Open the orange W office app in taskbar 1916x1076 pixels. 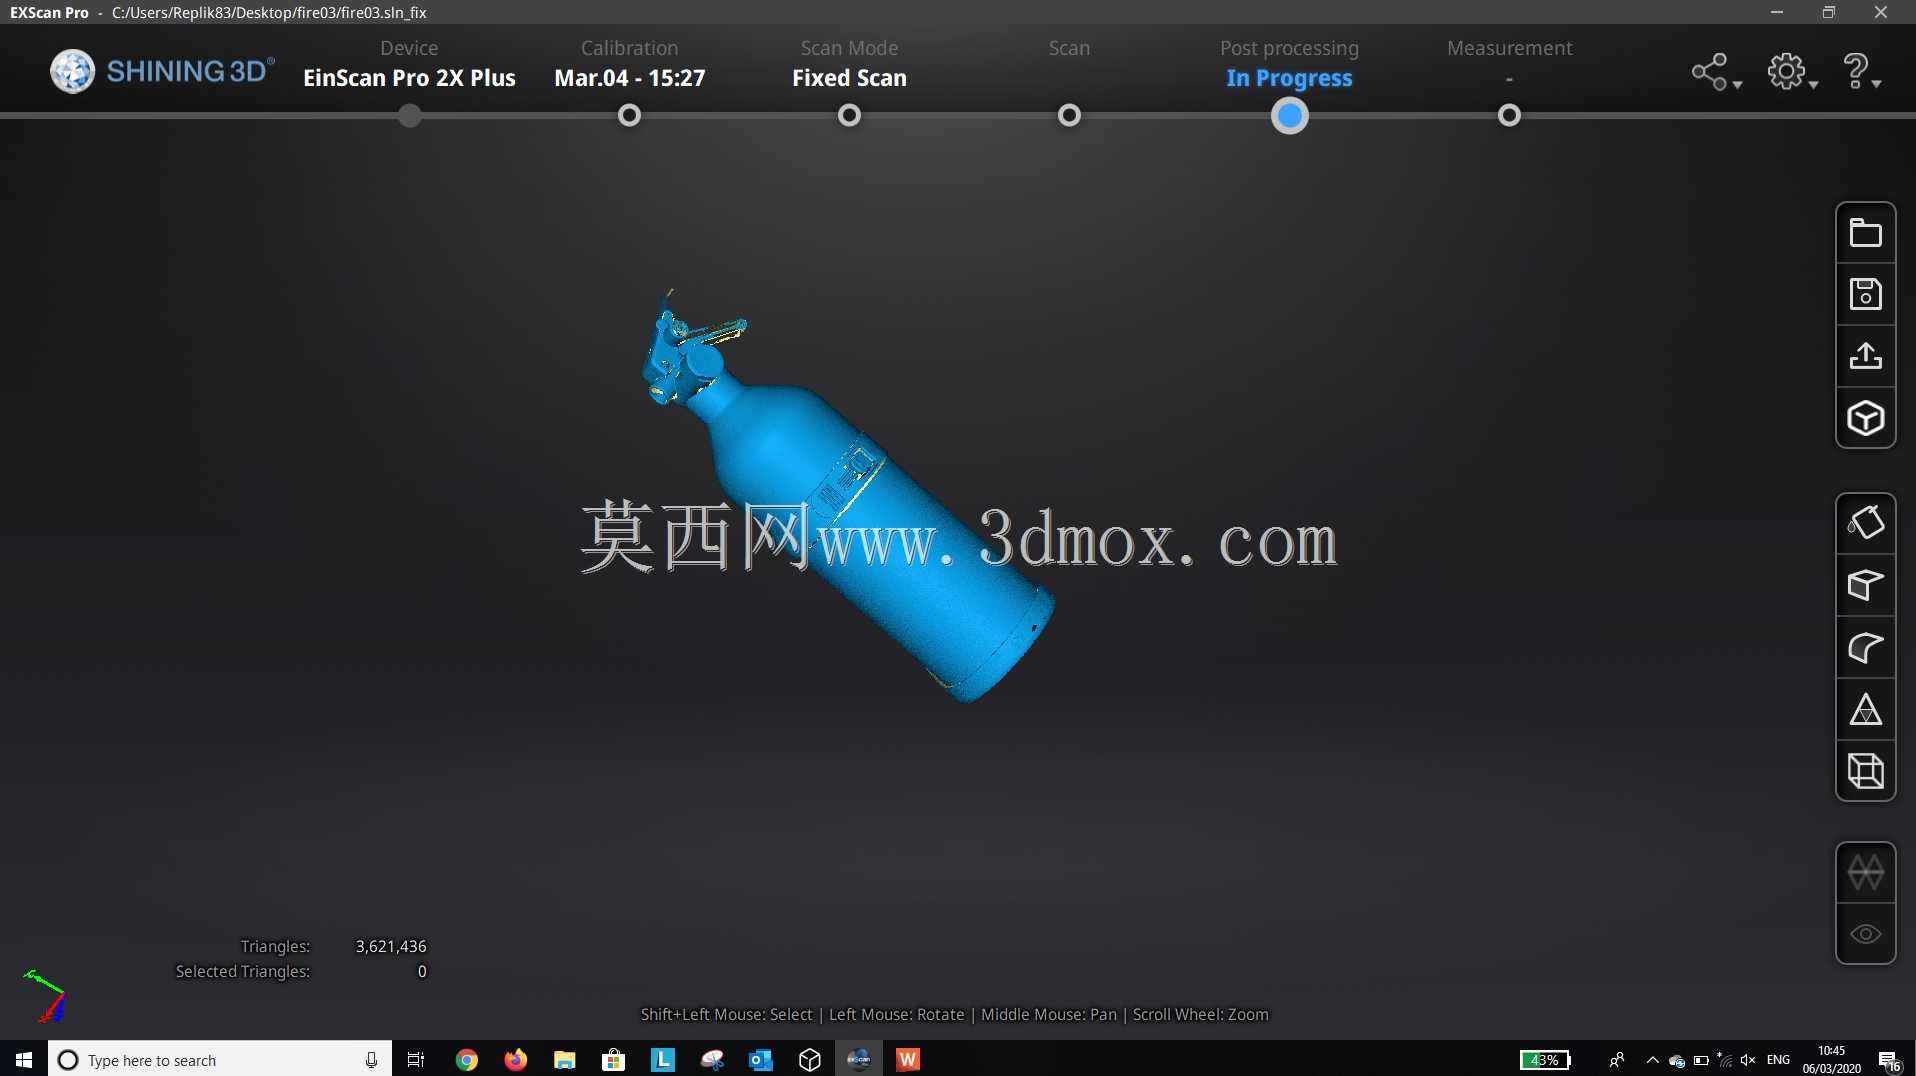[x=908, y=1059]
